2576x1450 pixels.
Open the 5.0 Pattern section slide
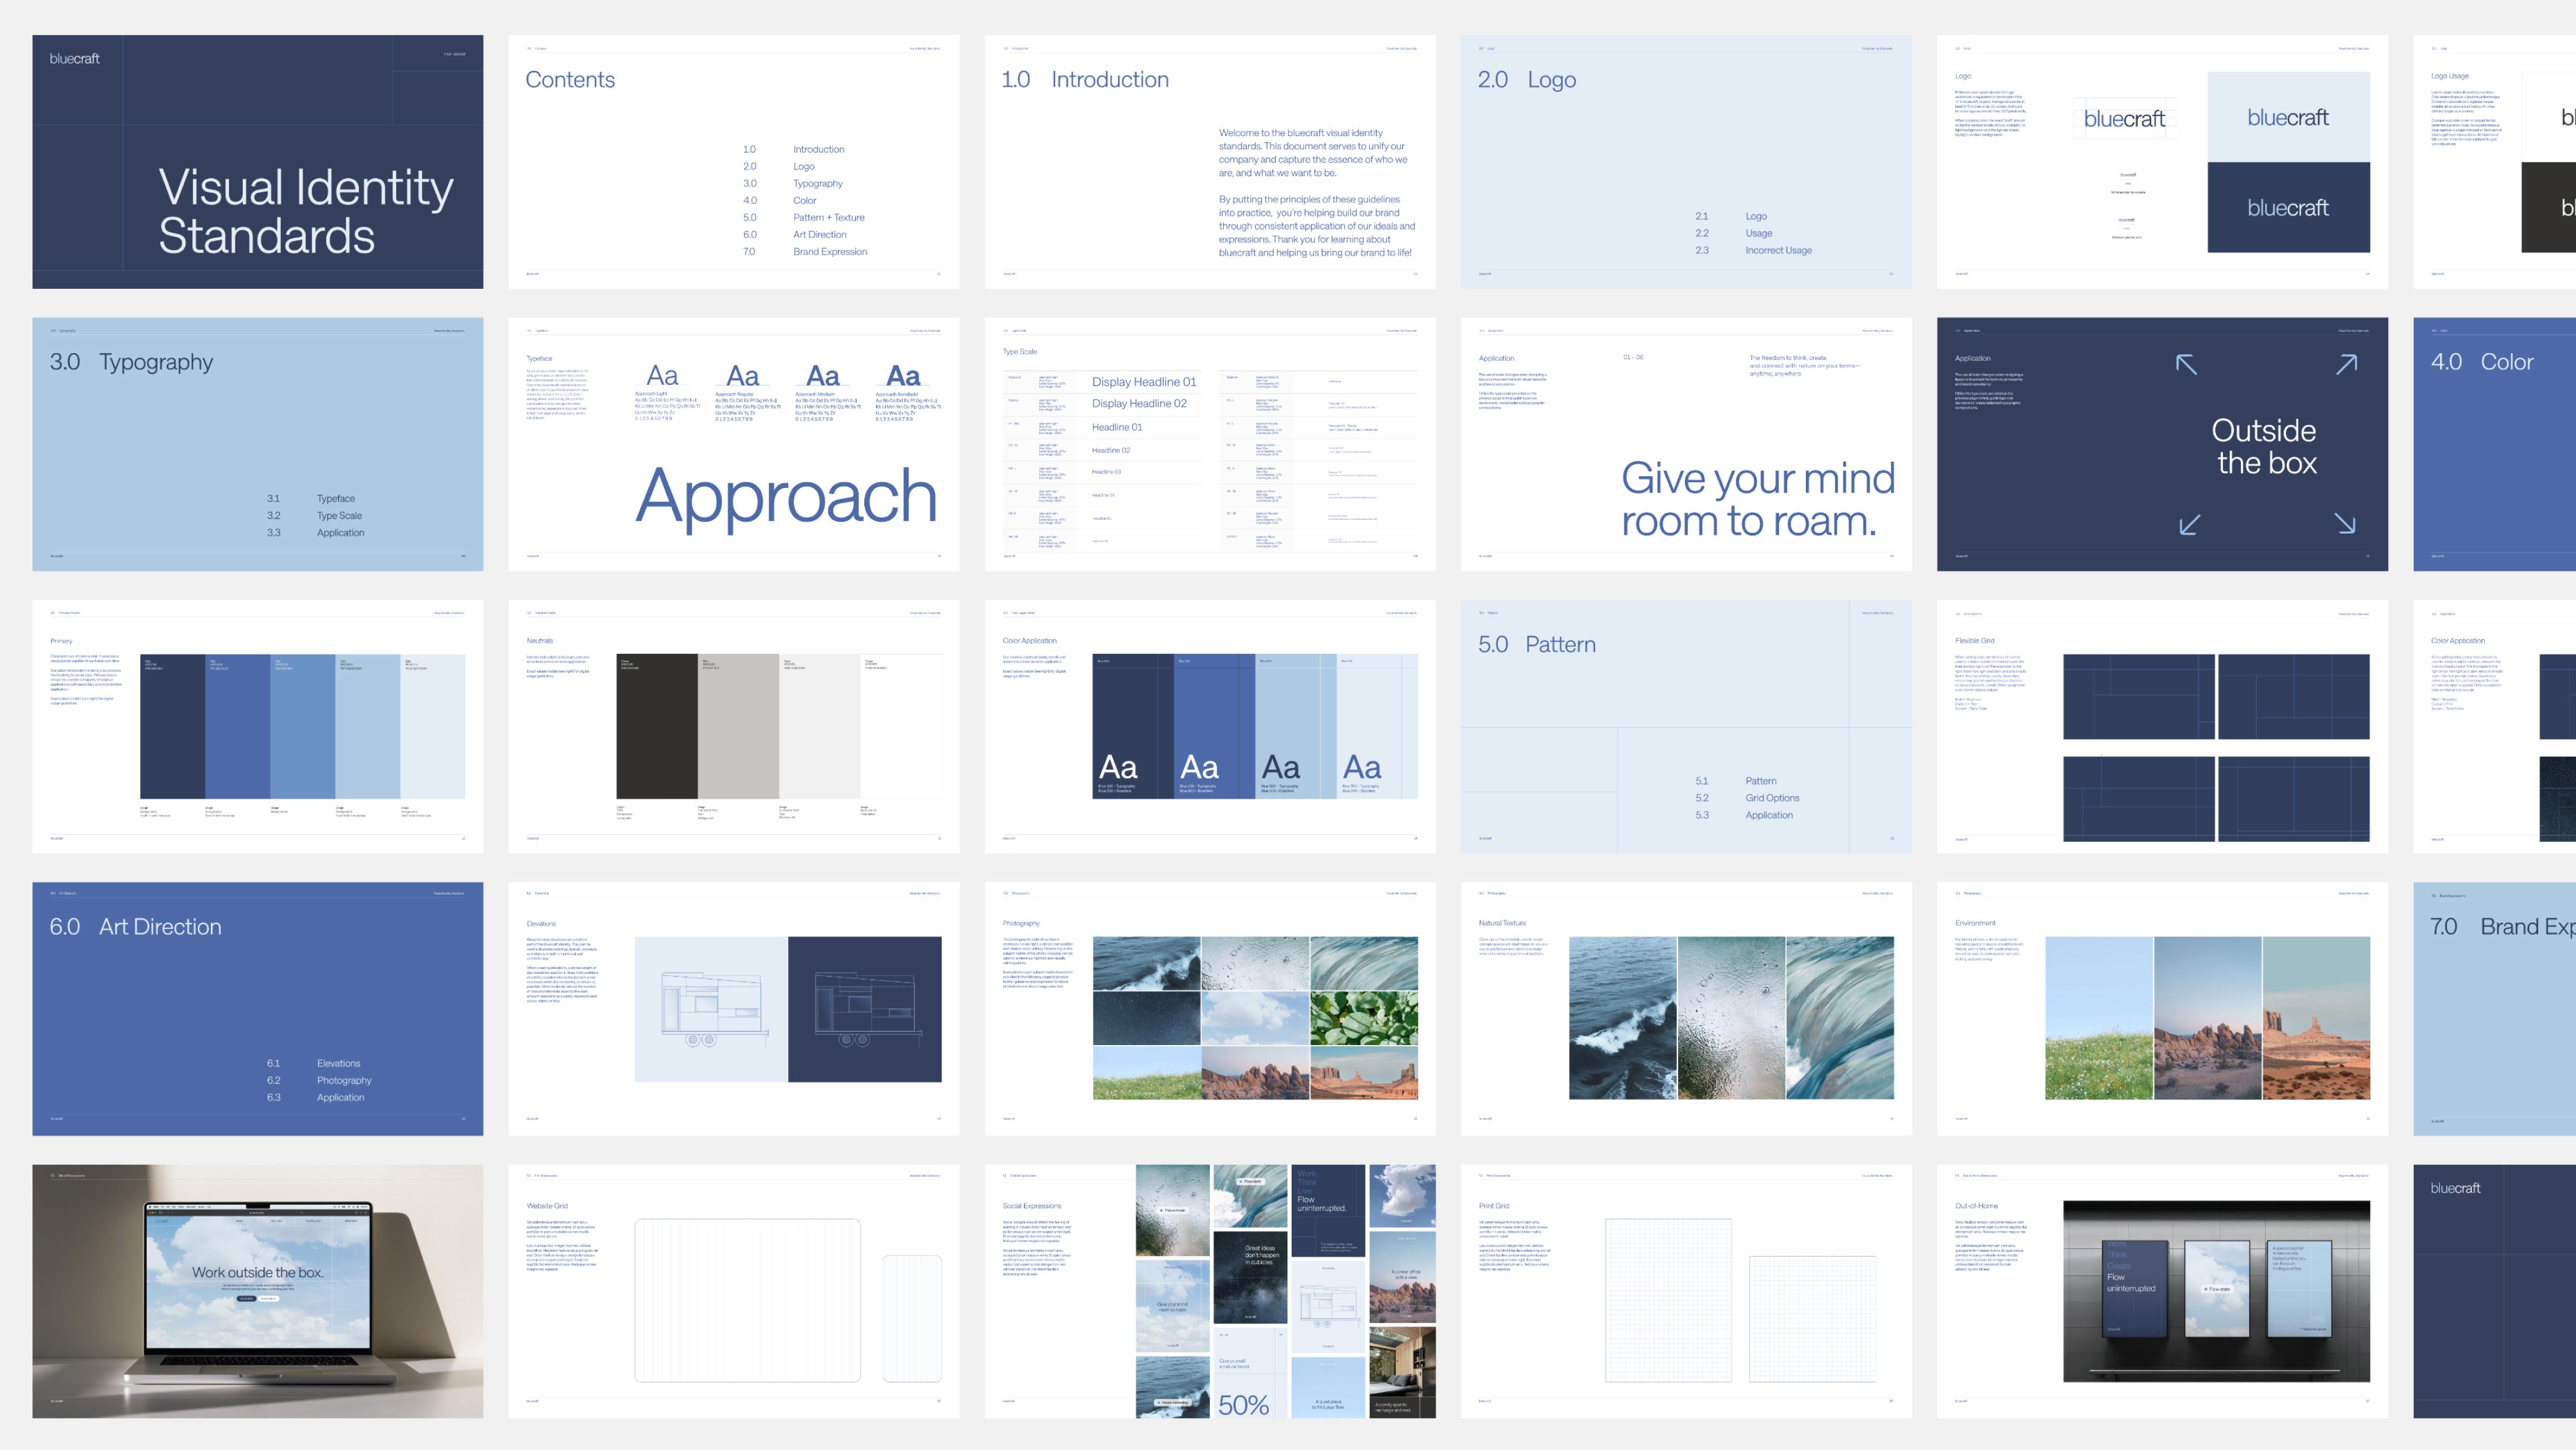[1686, 726]
